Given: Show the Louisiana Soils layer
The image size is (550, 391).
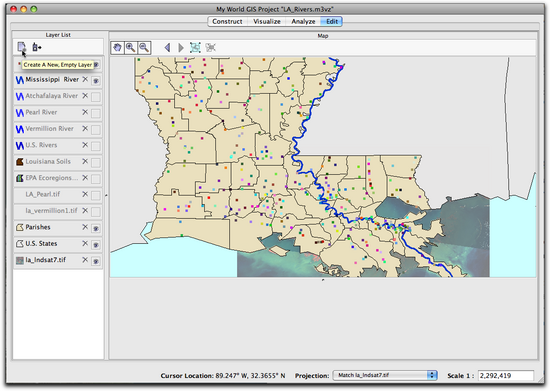Looking at the screenshot, I should [96, 162].
